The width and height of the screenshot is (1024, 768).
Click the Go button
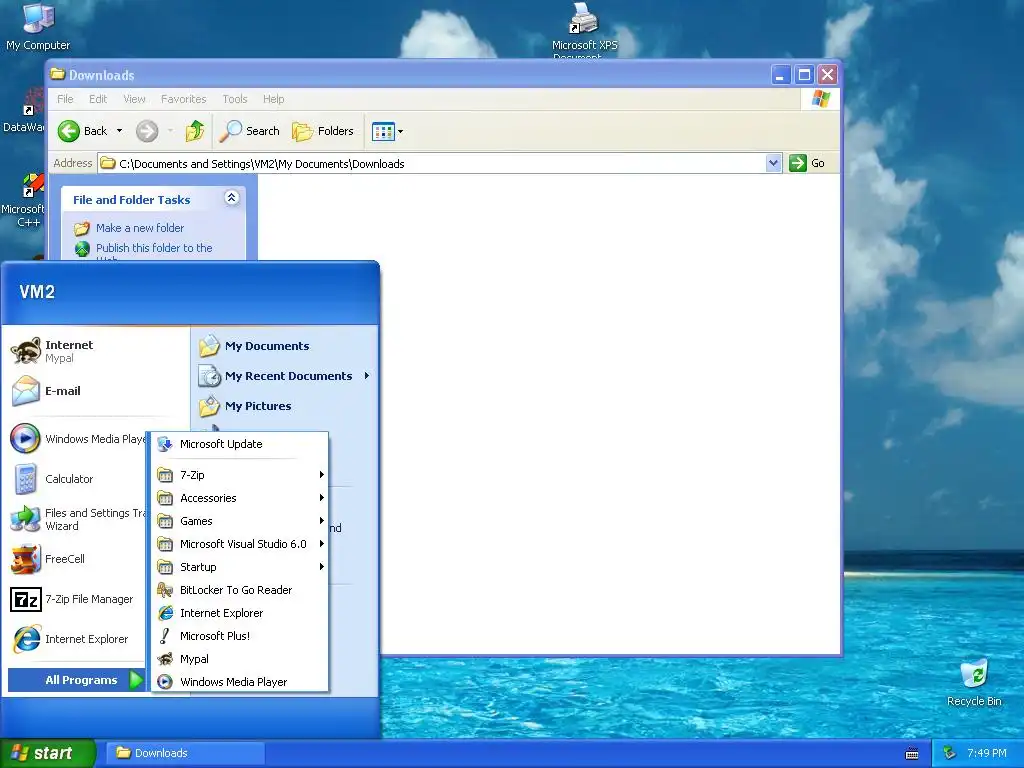[807, 163]
